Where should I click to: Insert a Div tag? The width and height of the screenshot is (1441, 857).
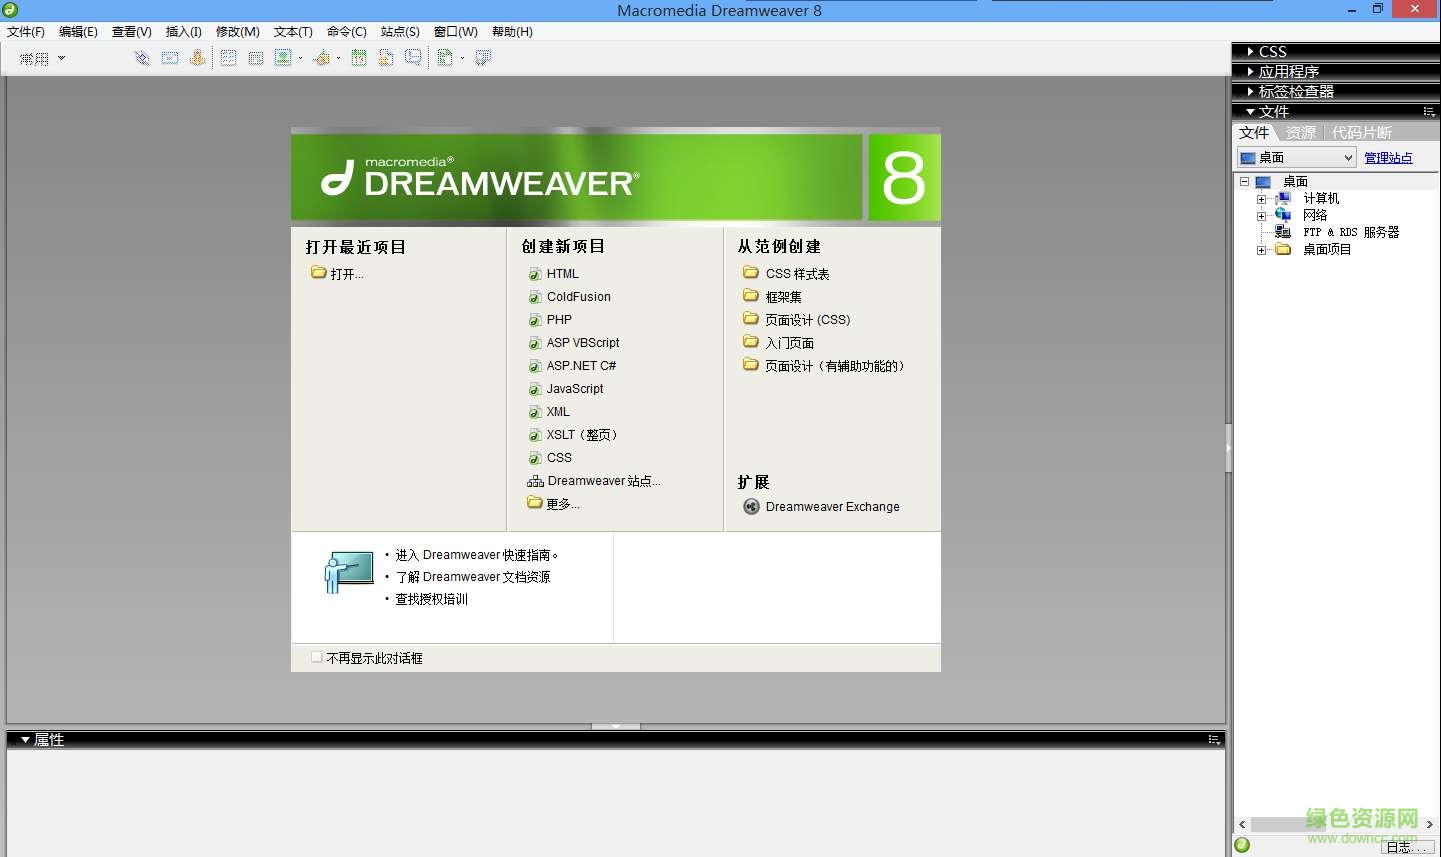pyautogui.click(x=255, y=57)
